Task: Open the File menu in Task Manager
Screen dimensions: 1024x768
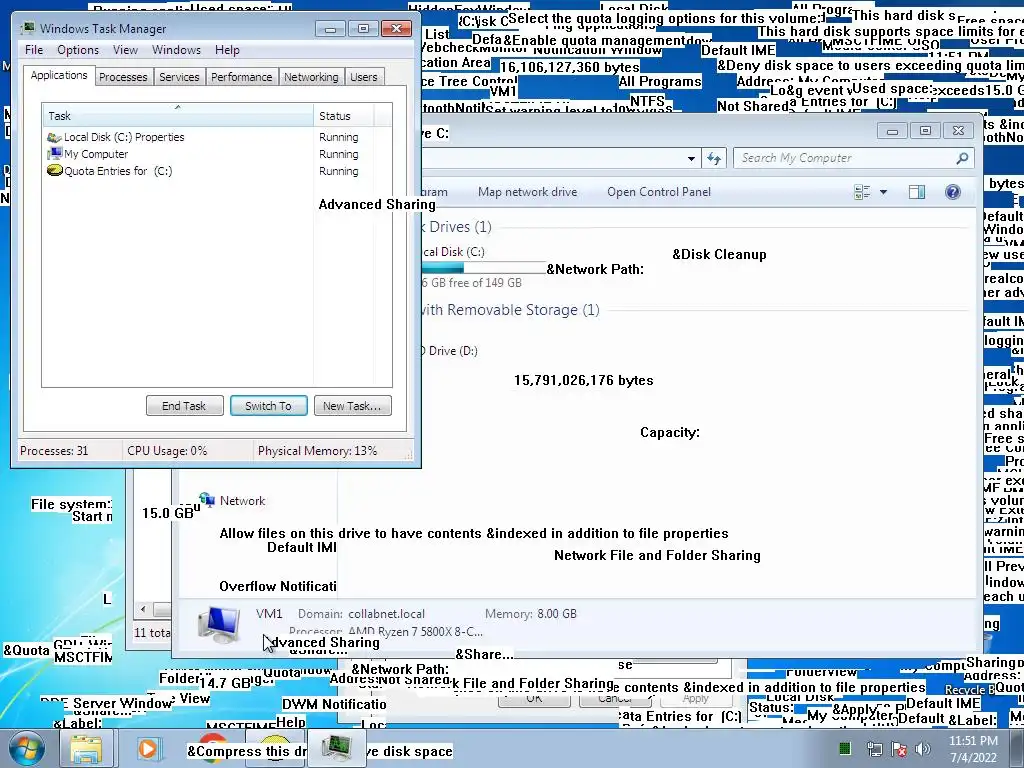Action: [34, 50]
